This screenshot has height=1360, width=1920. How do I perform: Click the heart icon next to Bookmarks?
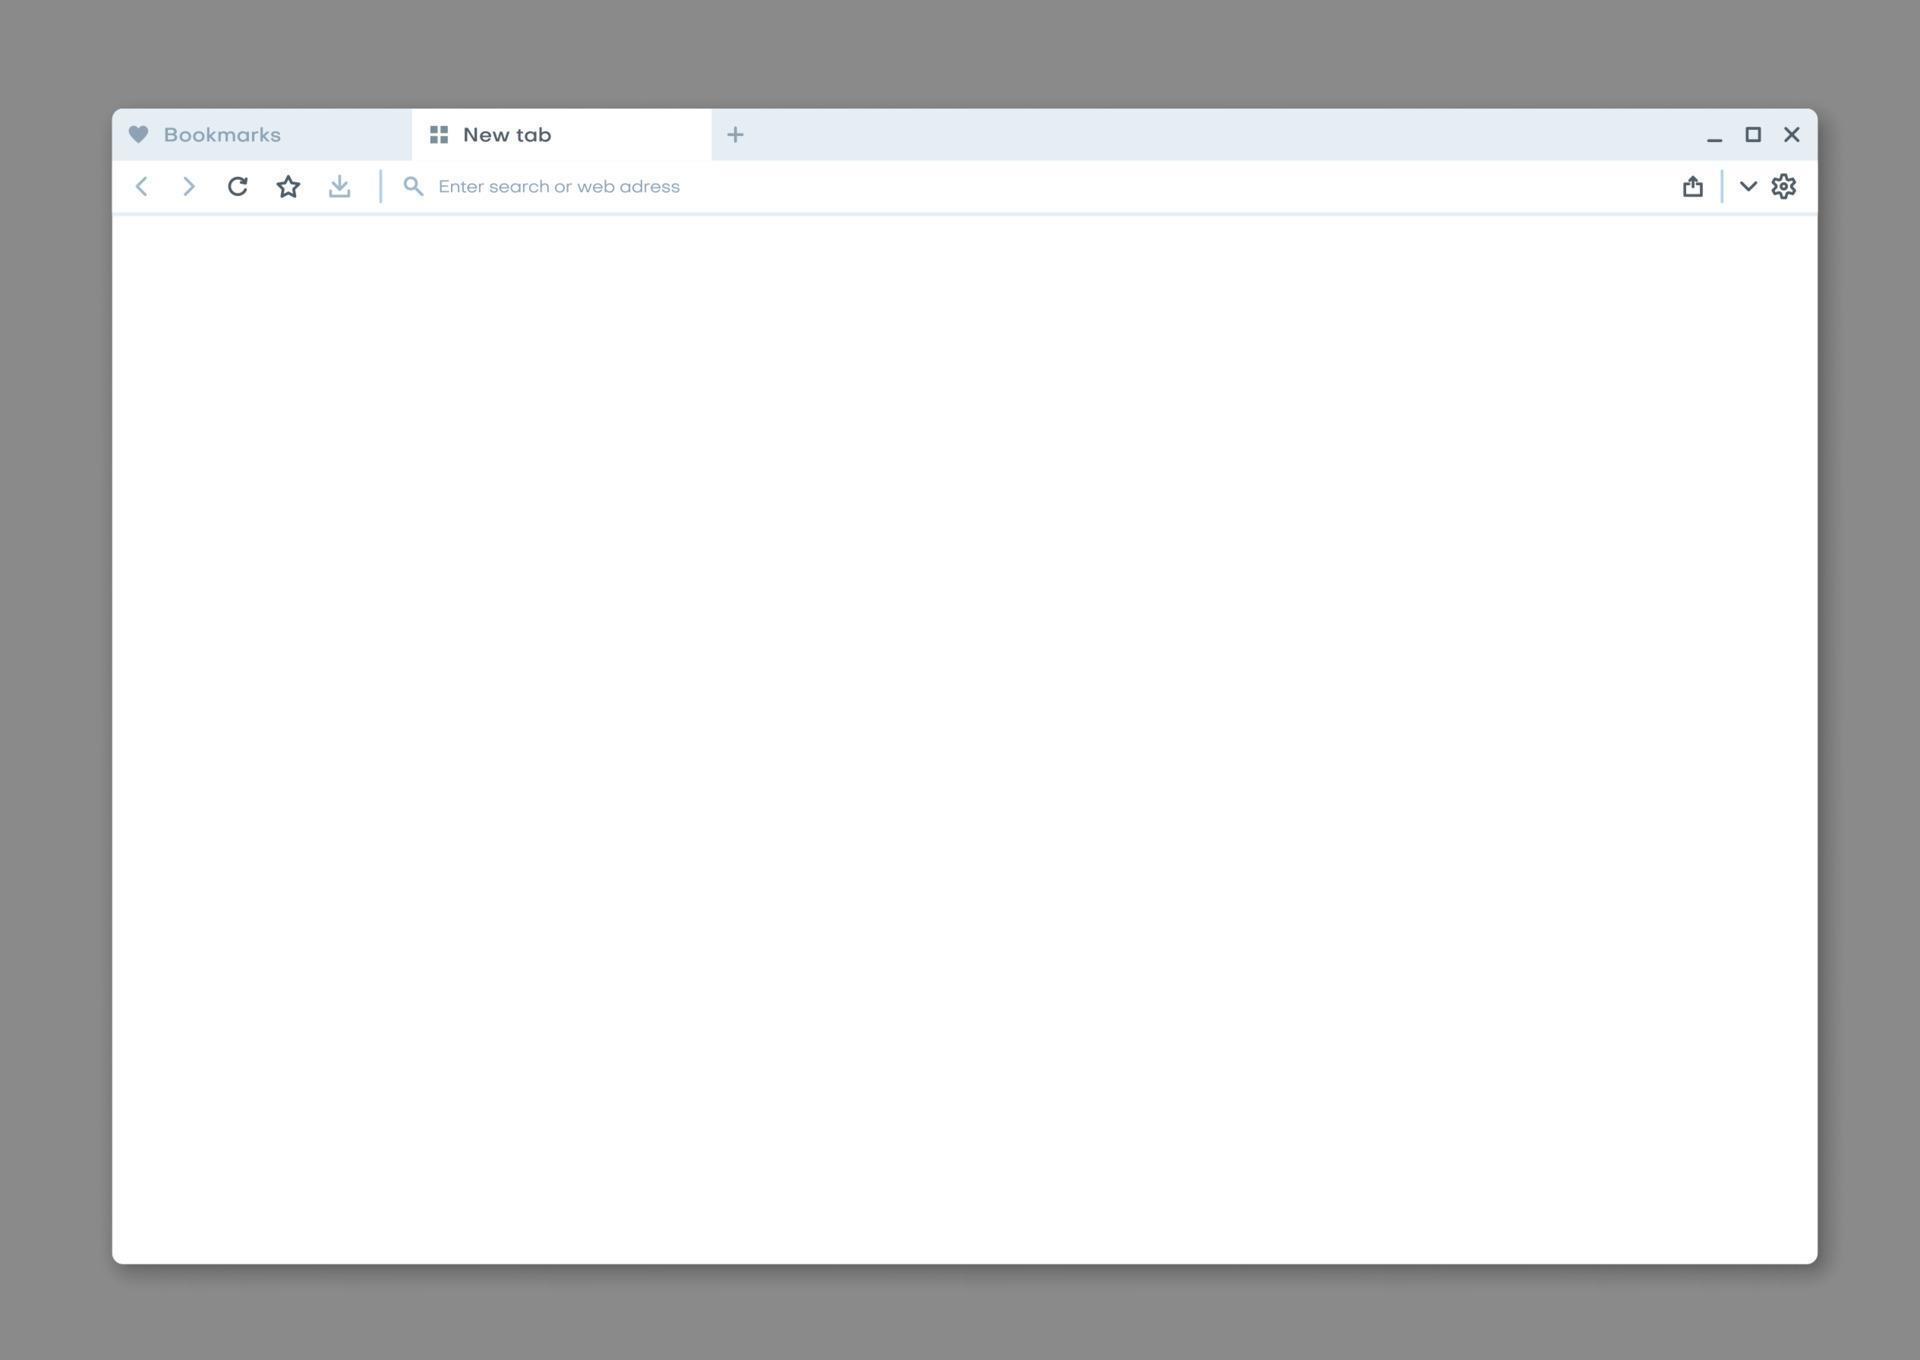pos(138,134)
